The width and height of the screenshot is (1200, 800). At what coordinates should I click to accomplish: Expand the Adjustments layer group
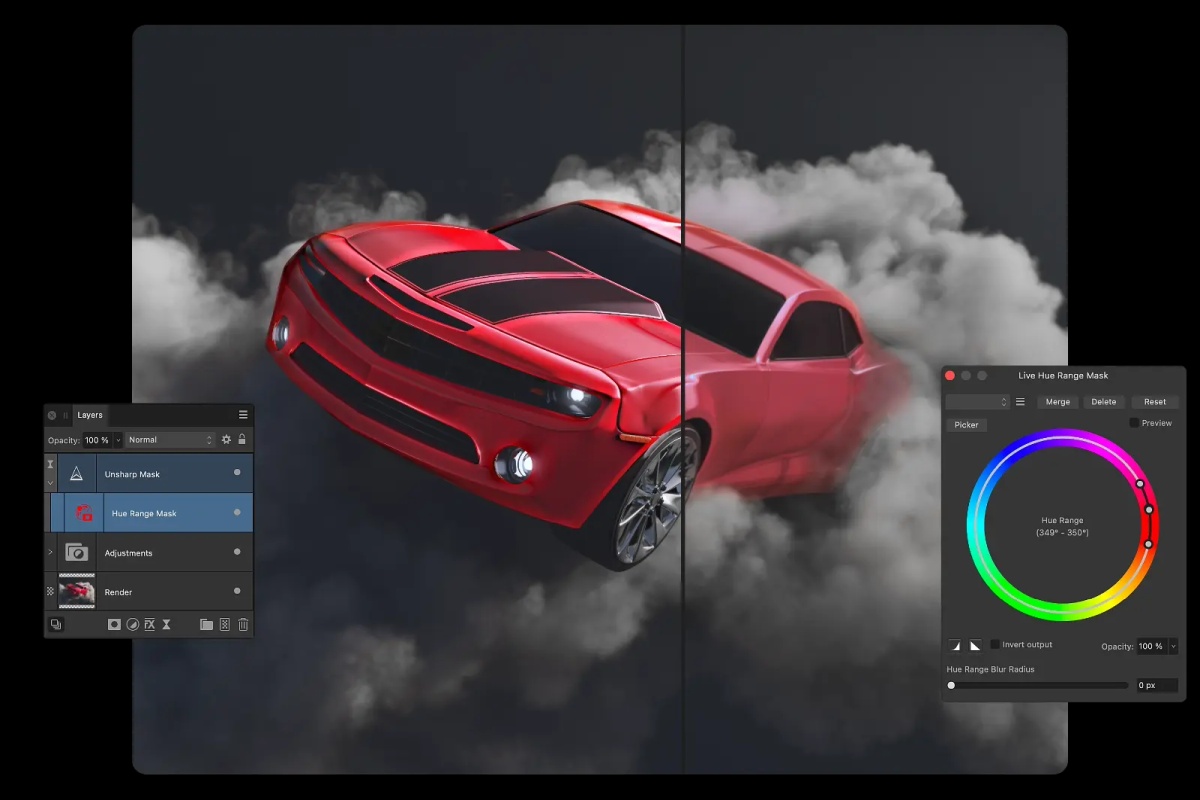click(x=51, y=553)
